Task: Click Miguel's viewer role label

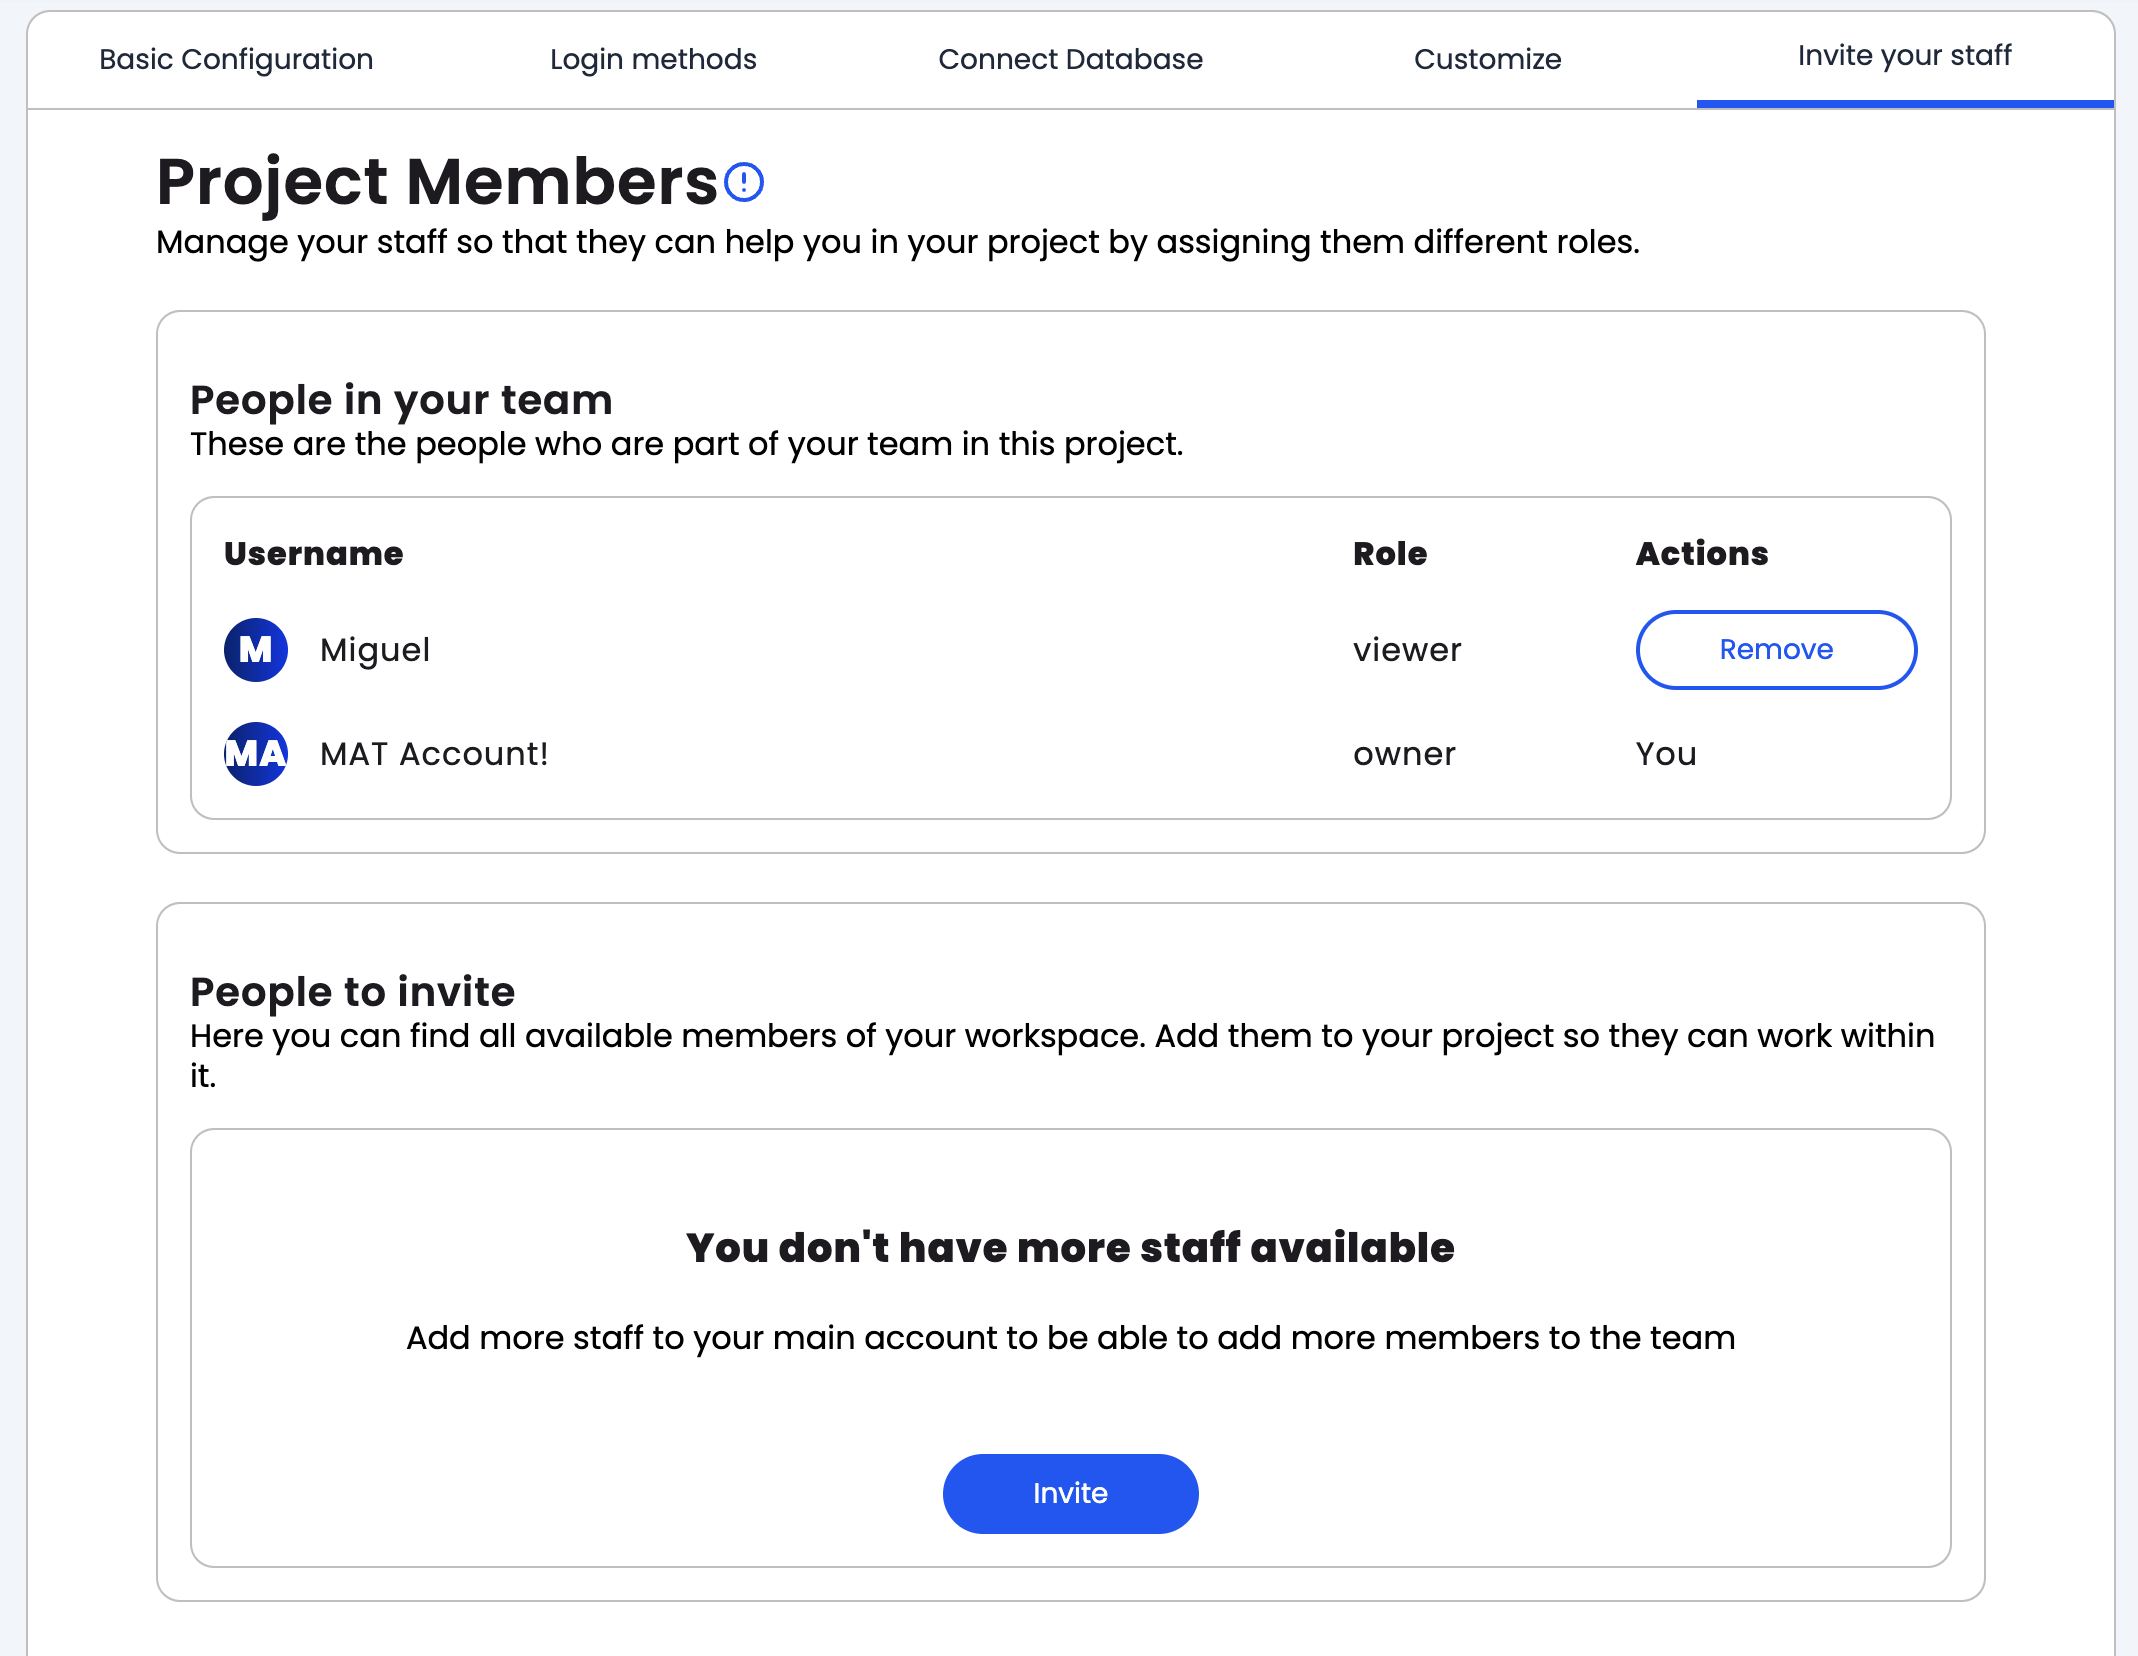Action: (1407, 650)
